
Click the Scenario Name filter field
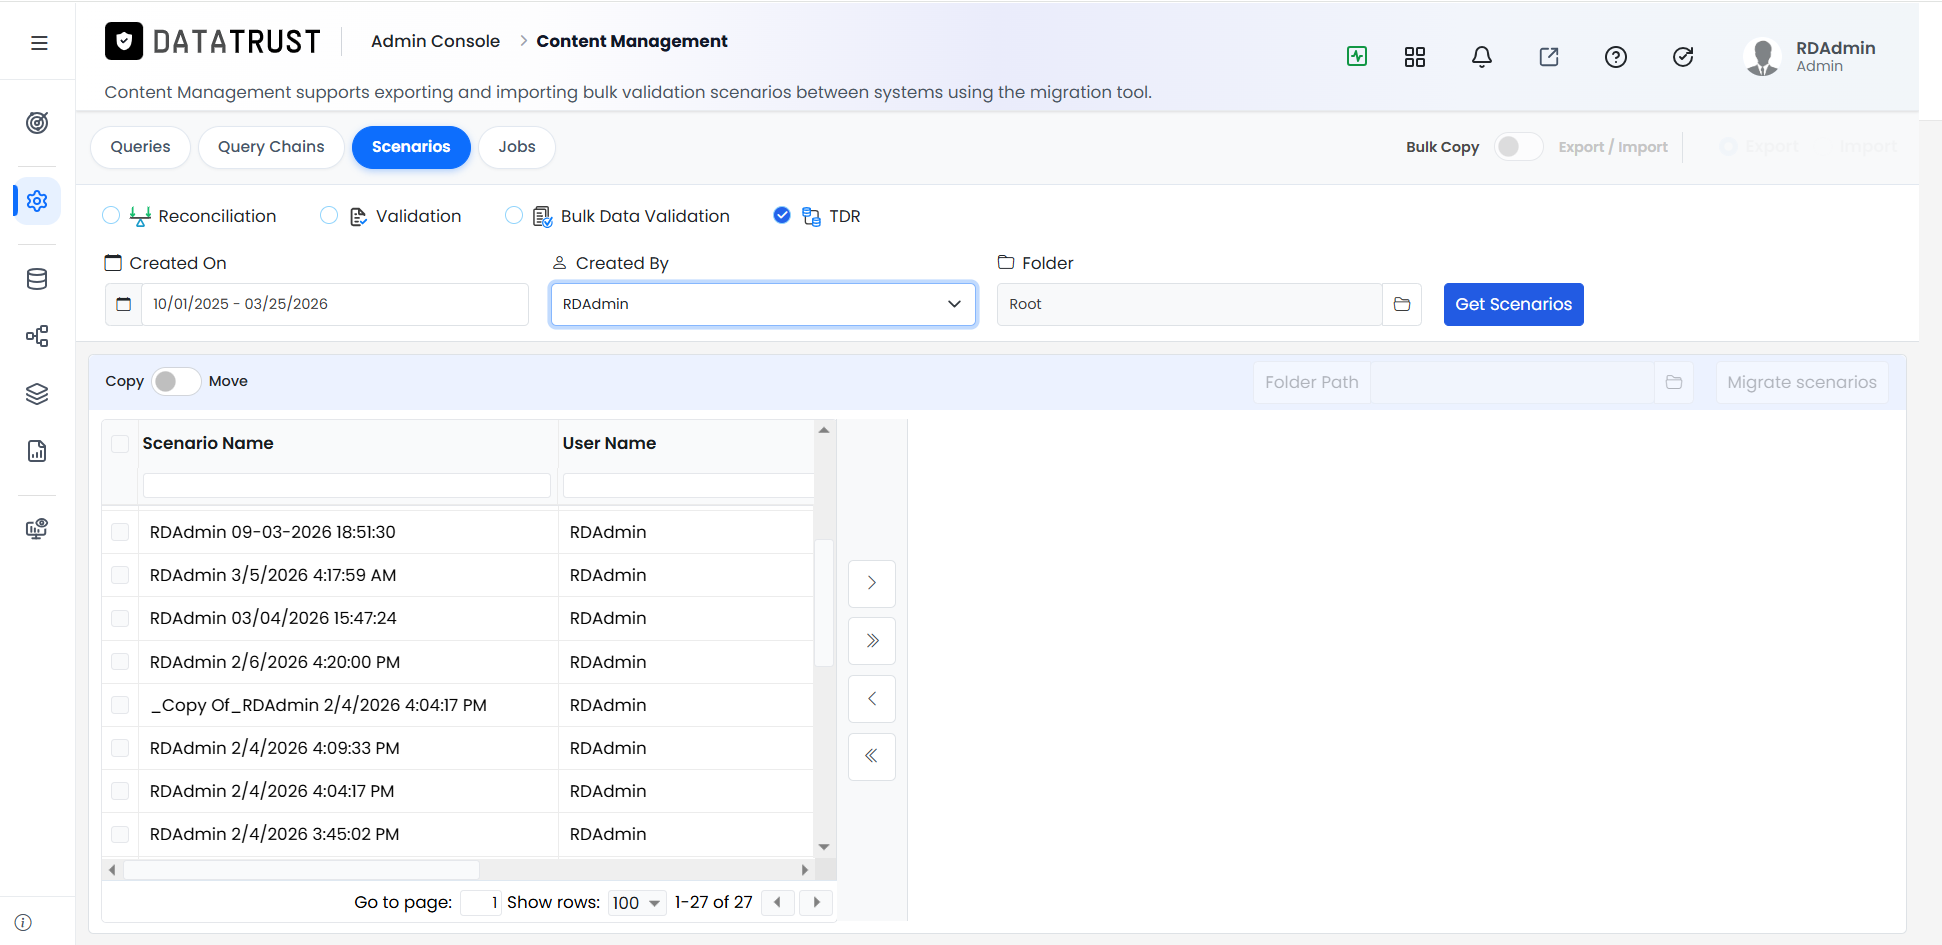pos(346,486)
